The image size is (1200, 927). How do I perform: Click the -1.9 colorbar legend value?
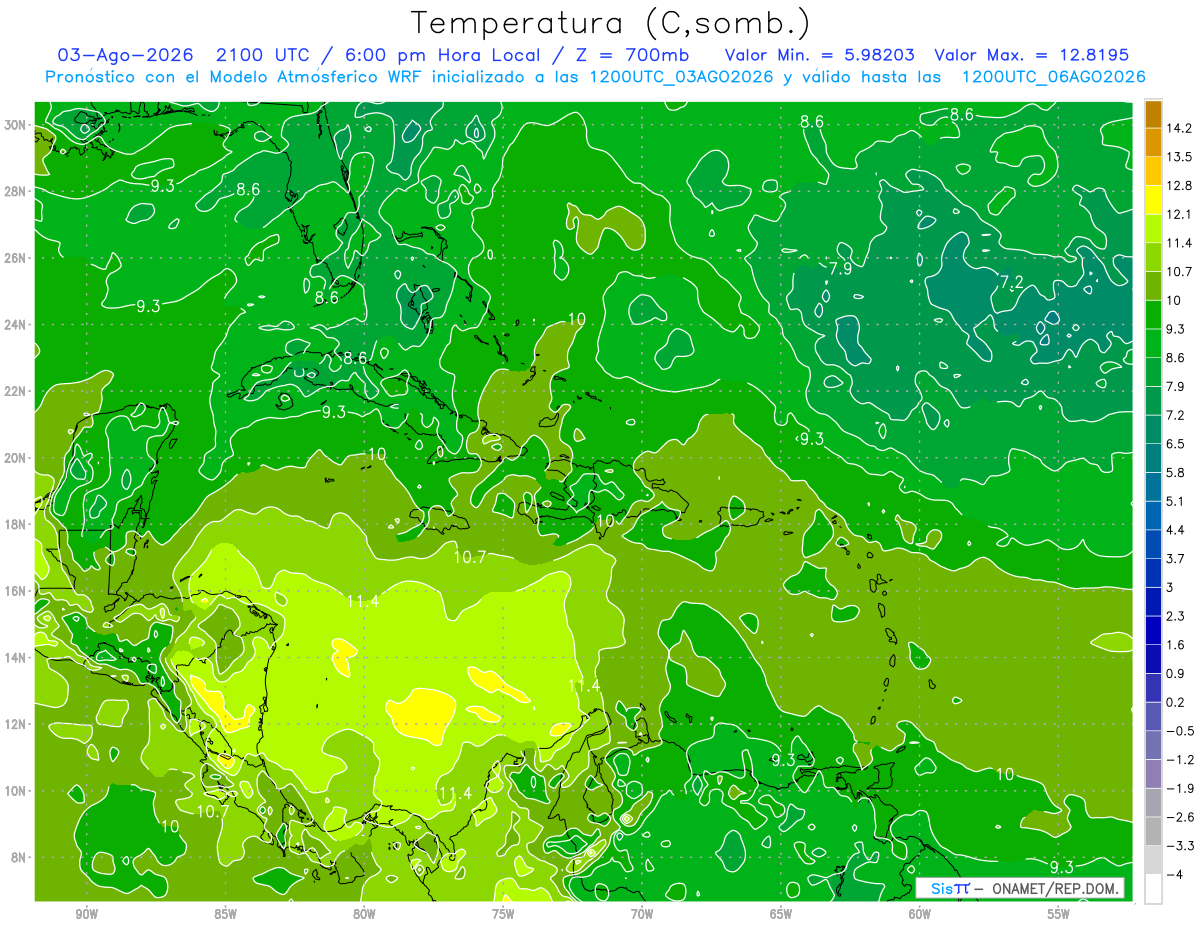(1180, 788)
